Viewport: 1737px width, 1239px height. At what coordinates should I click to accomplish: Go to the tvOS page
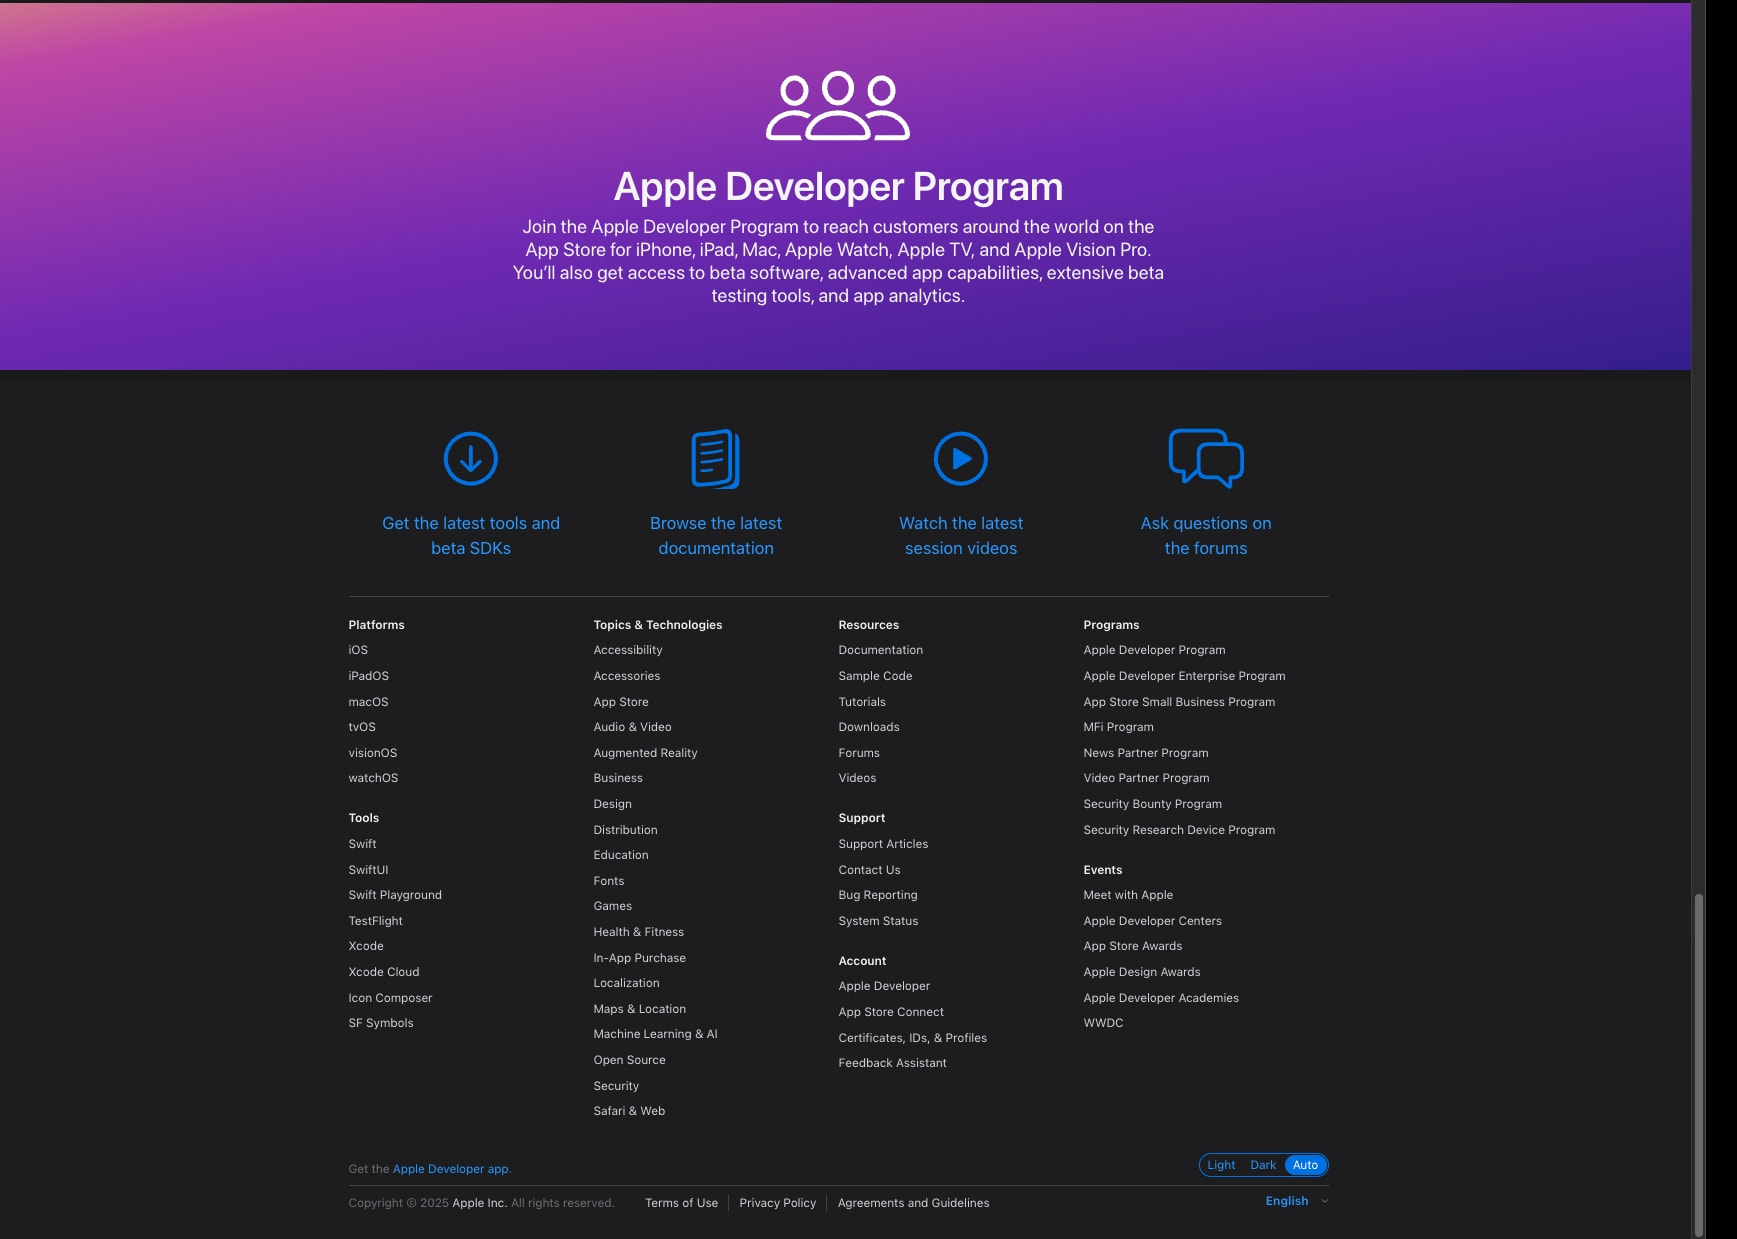362,727
